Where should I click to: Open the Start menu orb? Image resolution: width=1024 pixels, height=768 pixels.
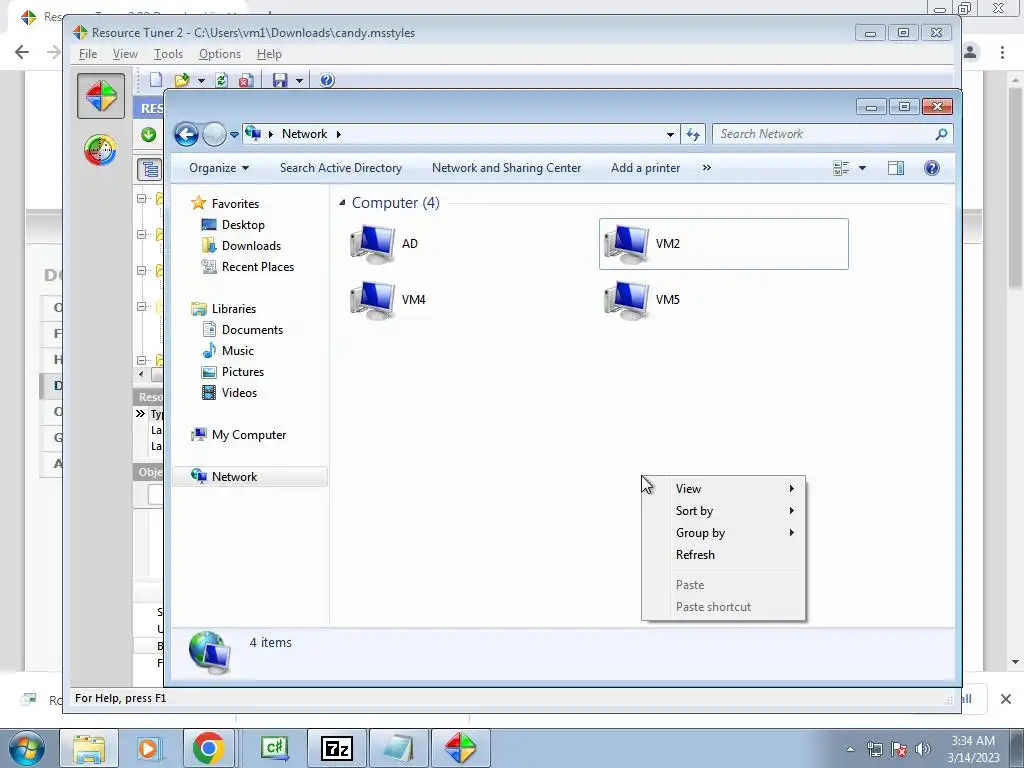point(27,748)
